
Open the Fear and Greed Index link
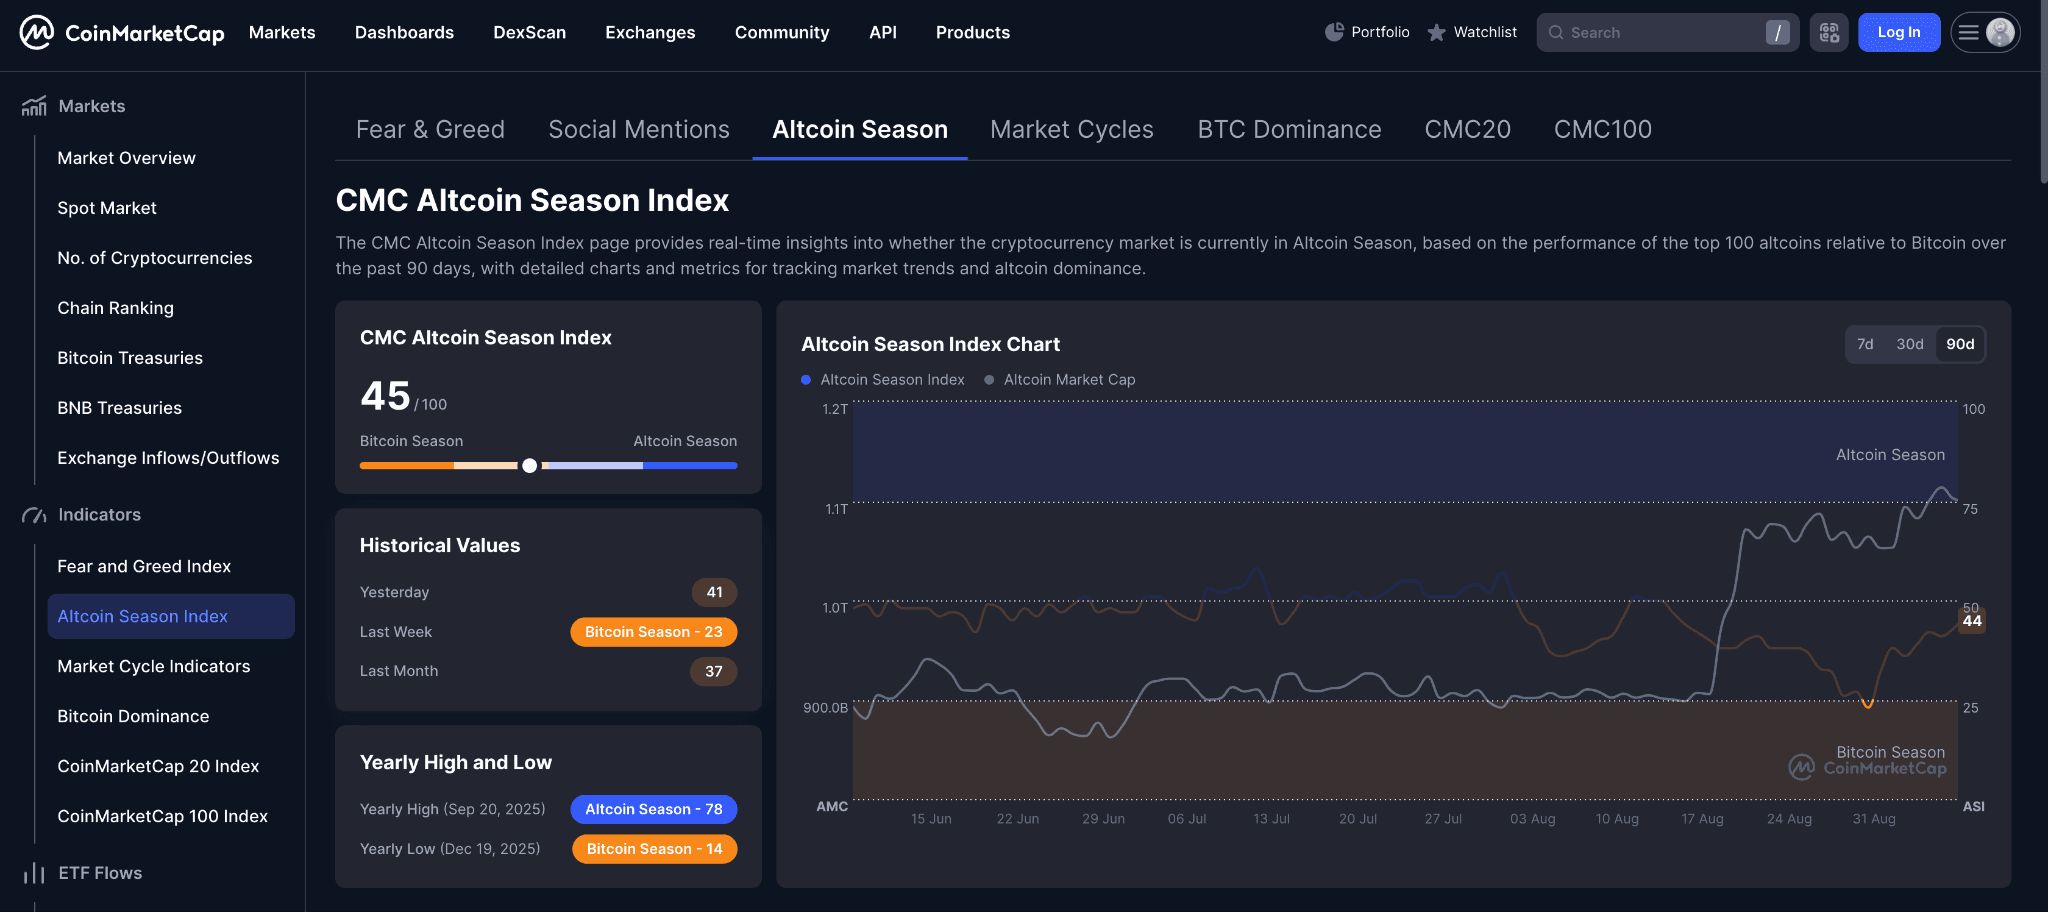click(x=144, y=566)
